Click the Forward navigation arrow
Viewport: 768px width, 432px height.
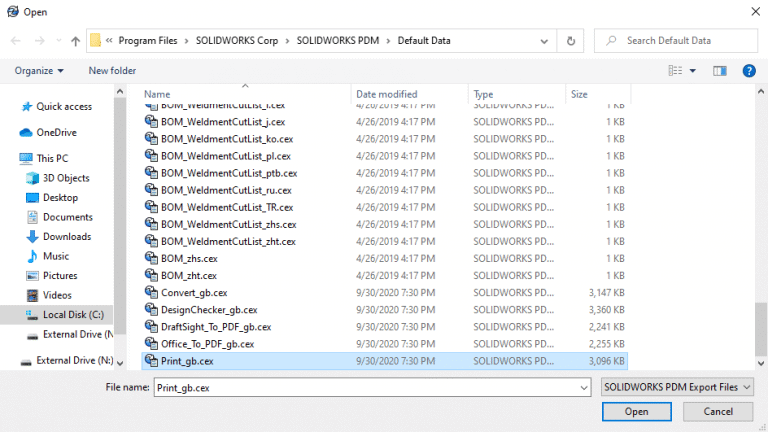[x=39, y=41]
